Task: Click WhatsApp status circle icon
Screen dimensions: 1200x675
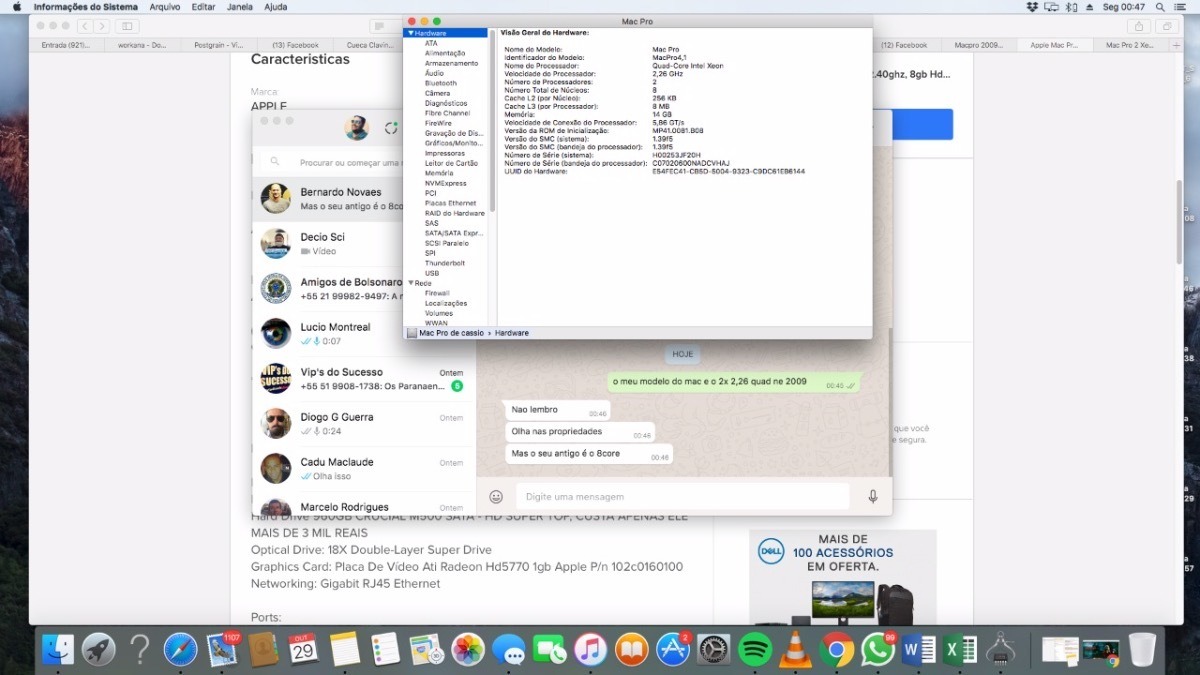Action: click(x=392, y=128)
